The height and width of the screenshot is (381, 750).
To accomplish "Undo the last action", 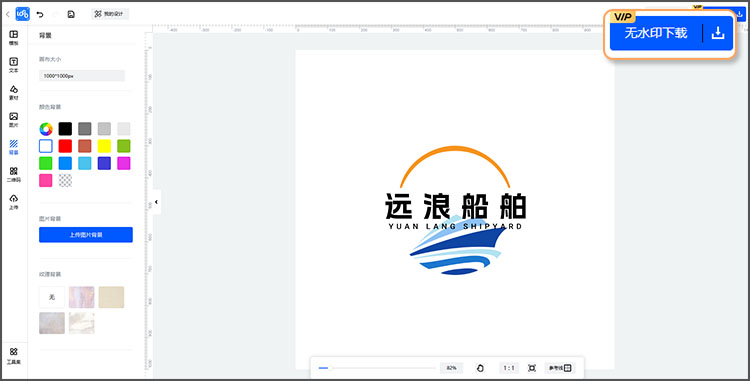I will tap(40, 14).
